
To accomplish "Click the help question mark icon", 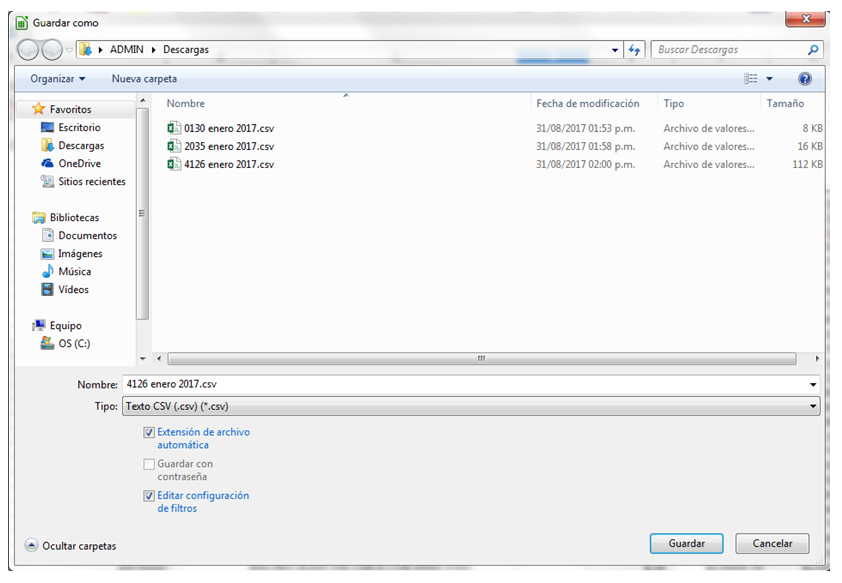I will (805, 79).
